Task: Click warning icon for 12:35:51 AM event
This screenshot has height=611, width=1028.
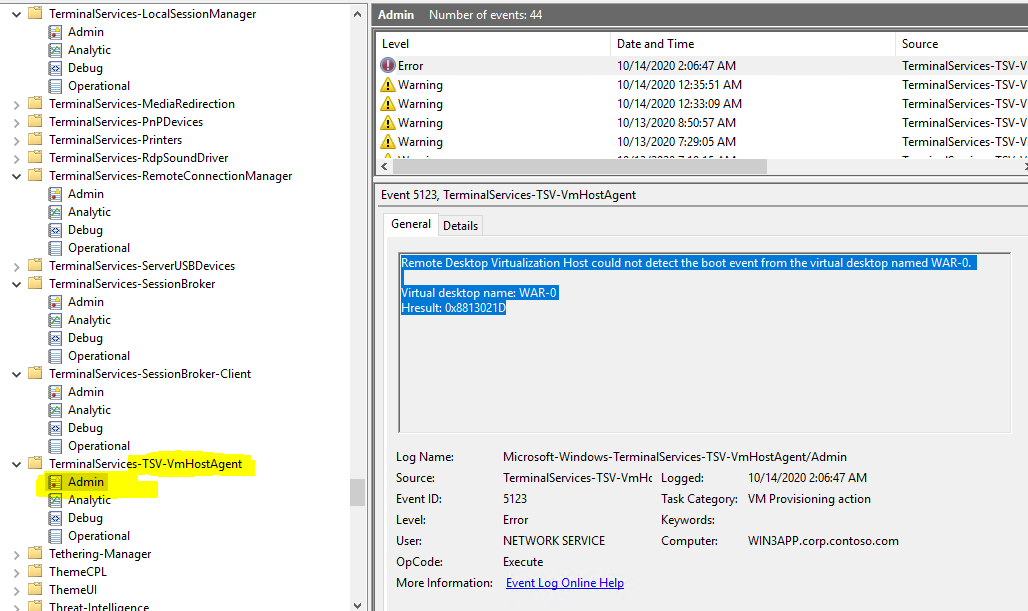Action: (x=388, y=85)
